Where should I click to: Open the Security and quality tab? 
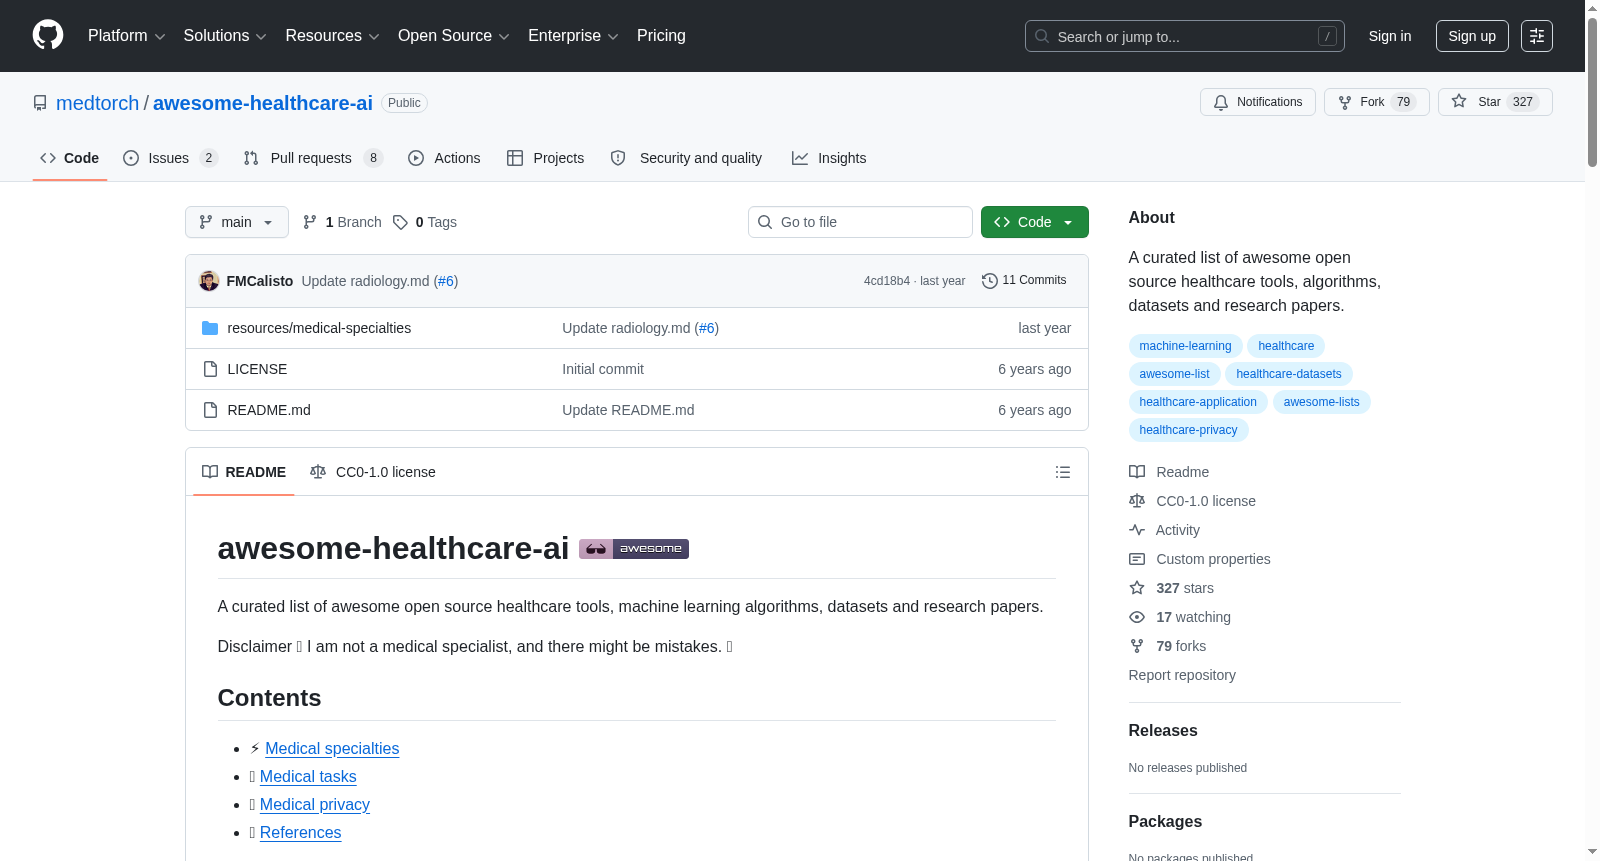click(686, 158)
